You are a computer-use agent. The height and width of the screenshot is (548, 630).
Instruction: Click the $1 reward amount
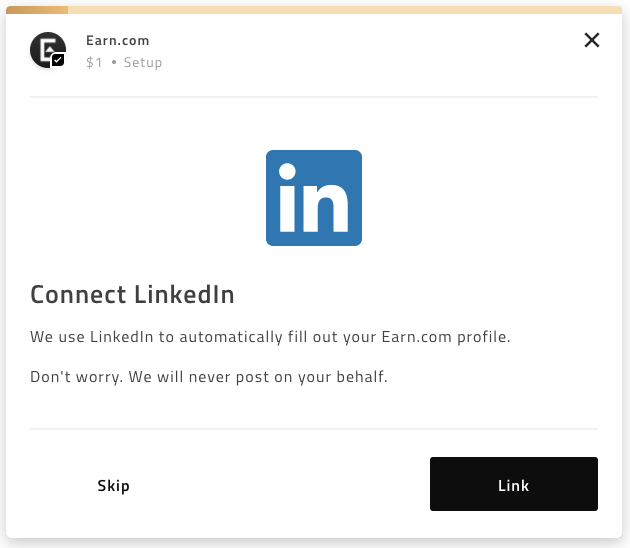point(94,62)
